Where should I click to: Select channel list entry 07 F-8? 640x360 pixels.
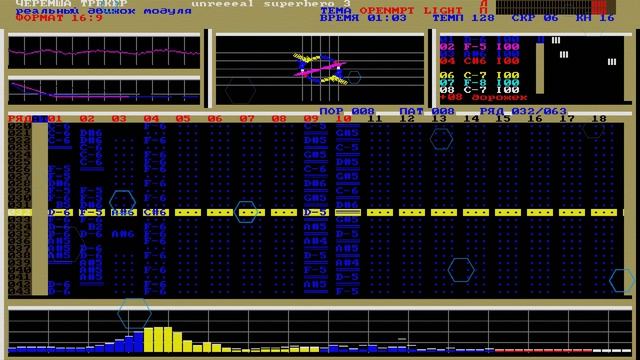[x=480, y=83]
